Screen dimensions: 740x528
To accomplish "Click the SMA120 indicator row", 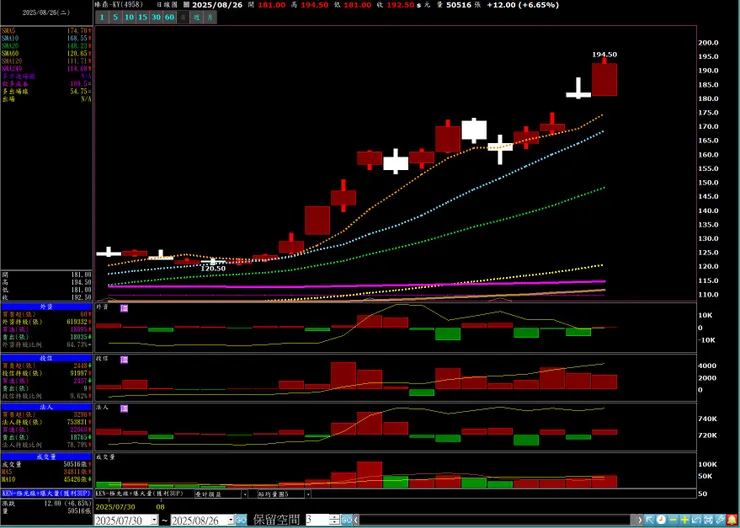I will point(46,61).
